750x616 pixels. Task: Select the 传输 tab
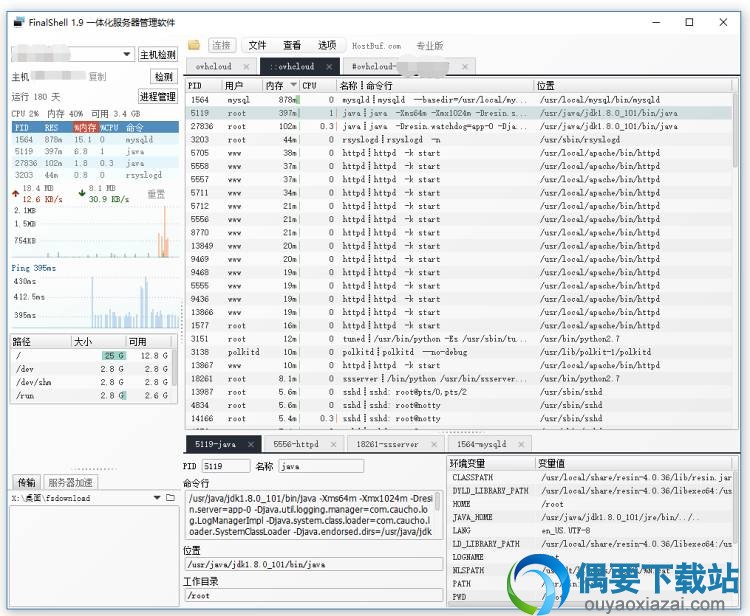coord(26,482)
